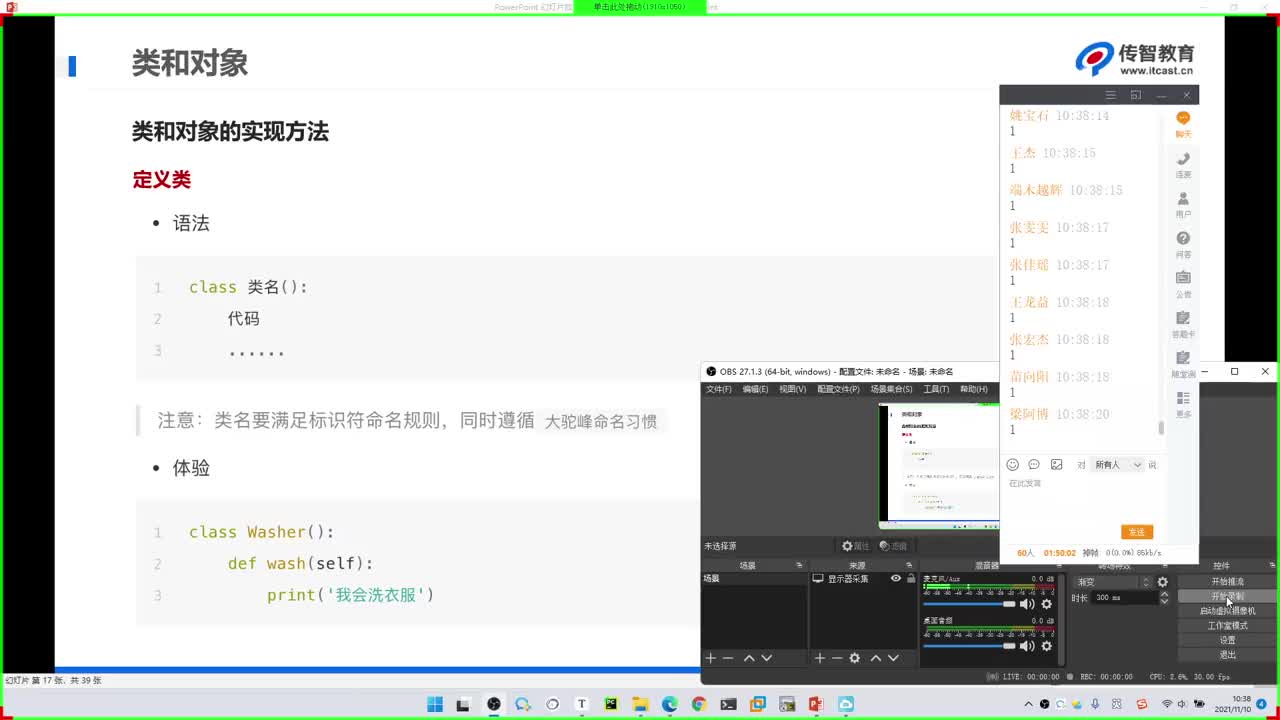Open the chat window hamburger menu icon
This screenshot has height=720, width=1280.
1110,95
